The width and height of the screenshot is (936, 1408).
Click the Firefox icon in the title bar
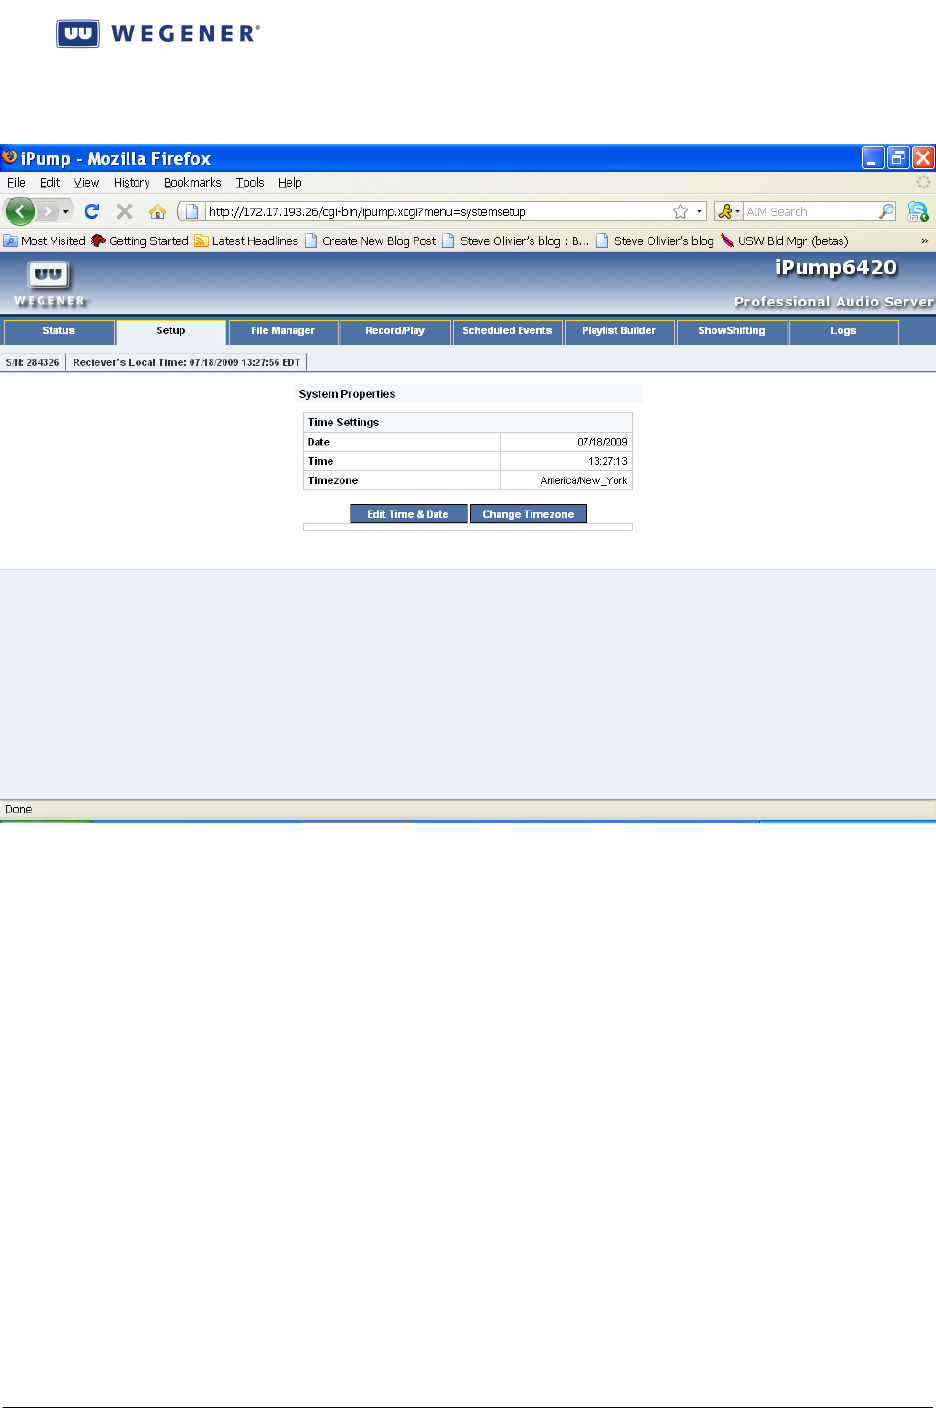pos(10,157)
